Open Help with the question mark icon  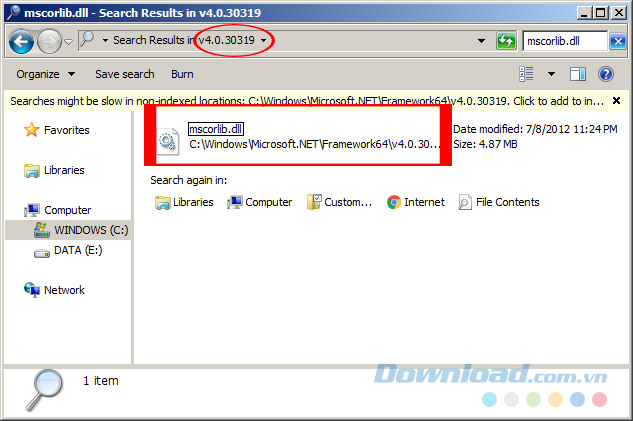pos(606,74)
